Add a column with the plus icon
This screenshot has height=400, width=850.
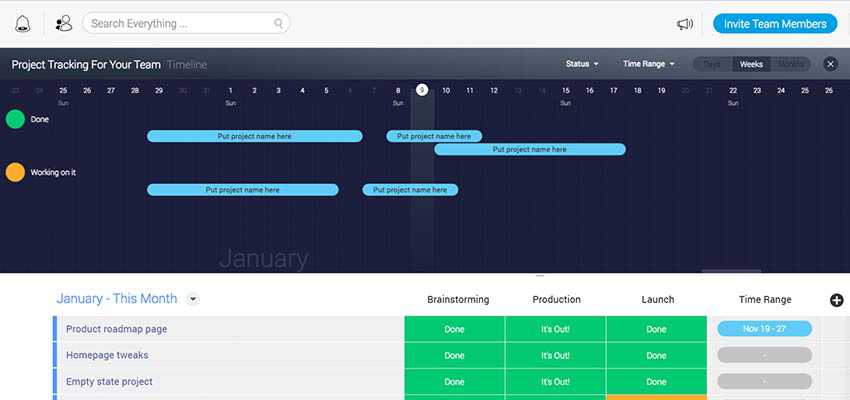836,300
